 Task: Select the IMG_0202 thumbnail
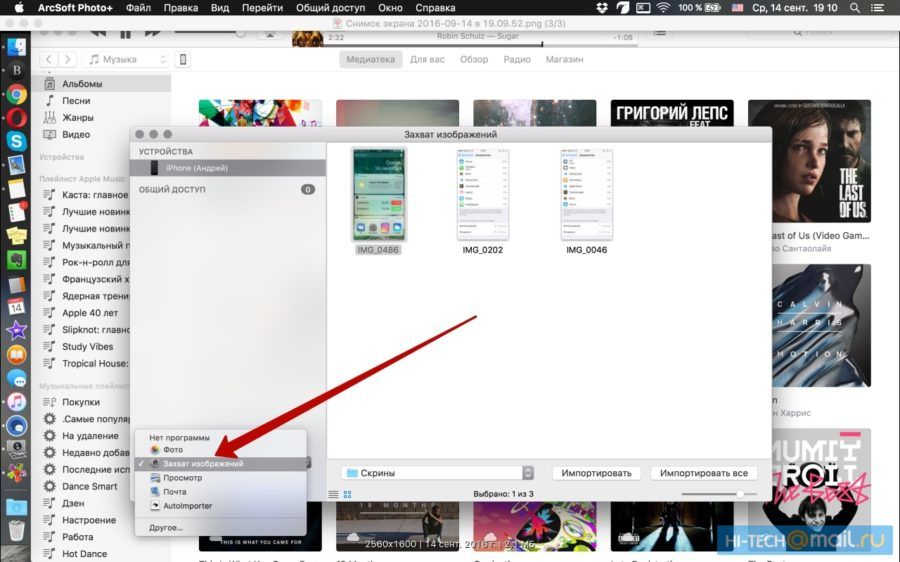[x=483, y=195]
